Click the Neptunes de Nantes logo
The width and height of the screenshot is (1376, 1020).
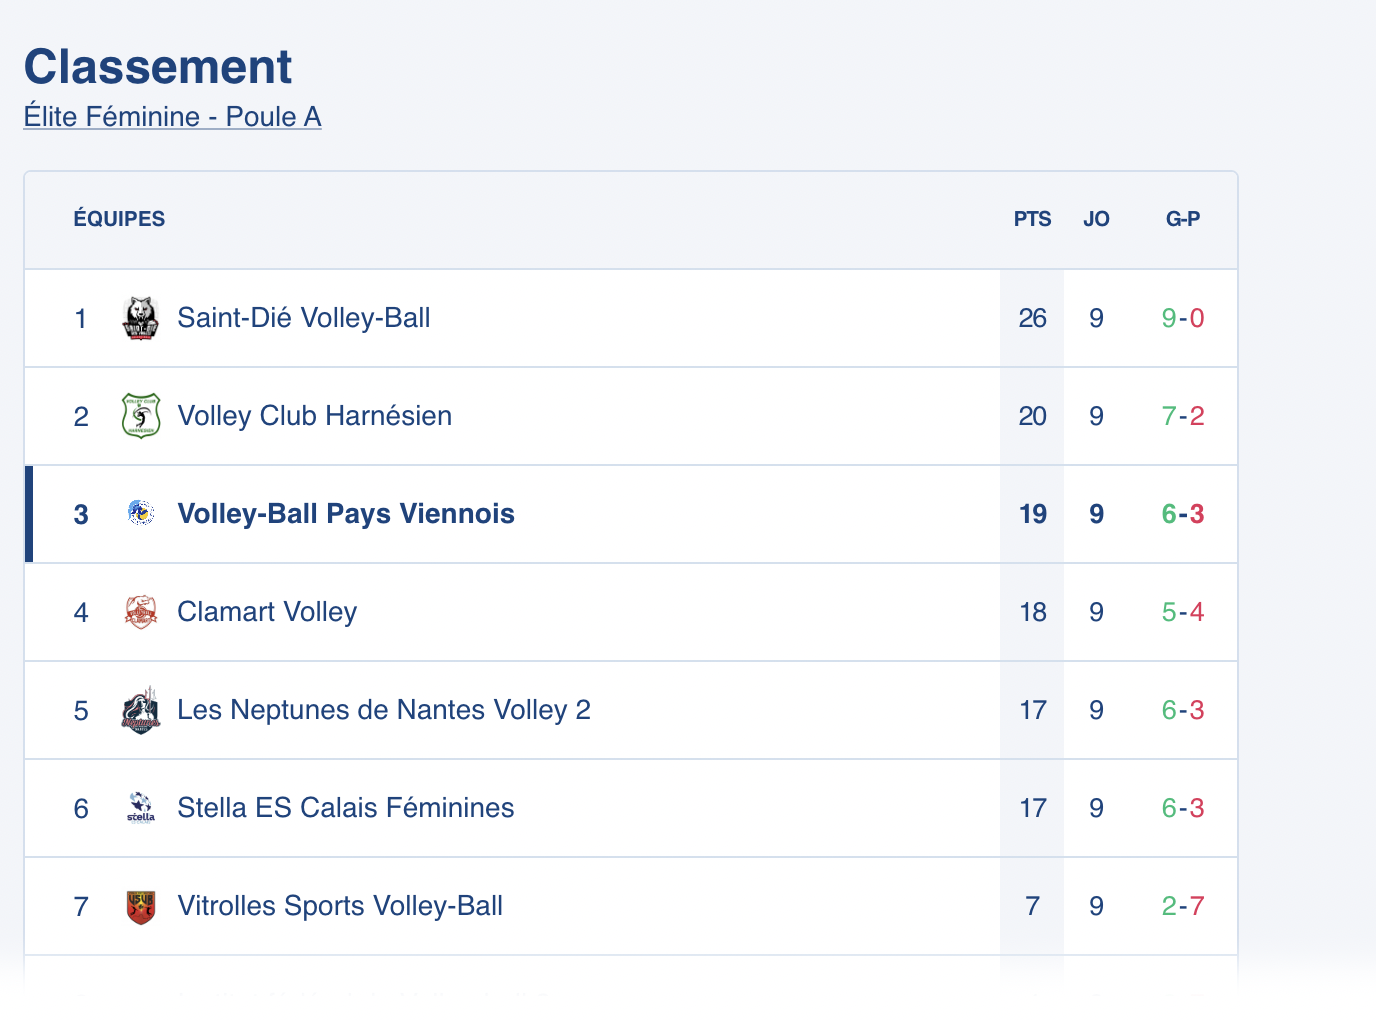click(x=141, y=710)
